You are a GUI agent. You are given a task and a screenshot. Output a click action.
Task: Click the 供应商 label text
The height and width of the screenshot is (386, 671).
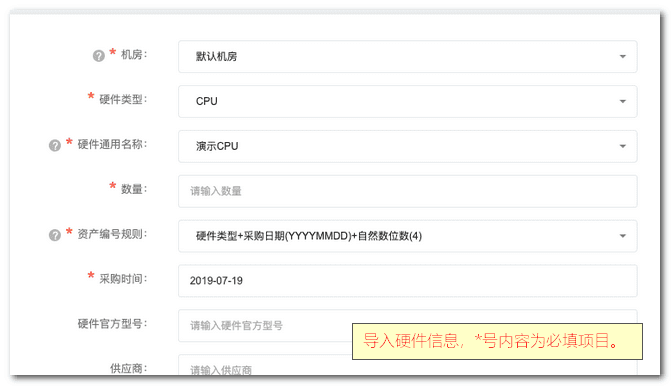point(128,368)
